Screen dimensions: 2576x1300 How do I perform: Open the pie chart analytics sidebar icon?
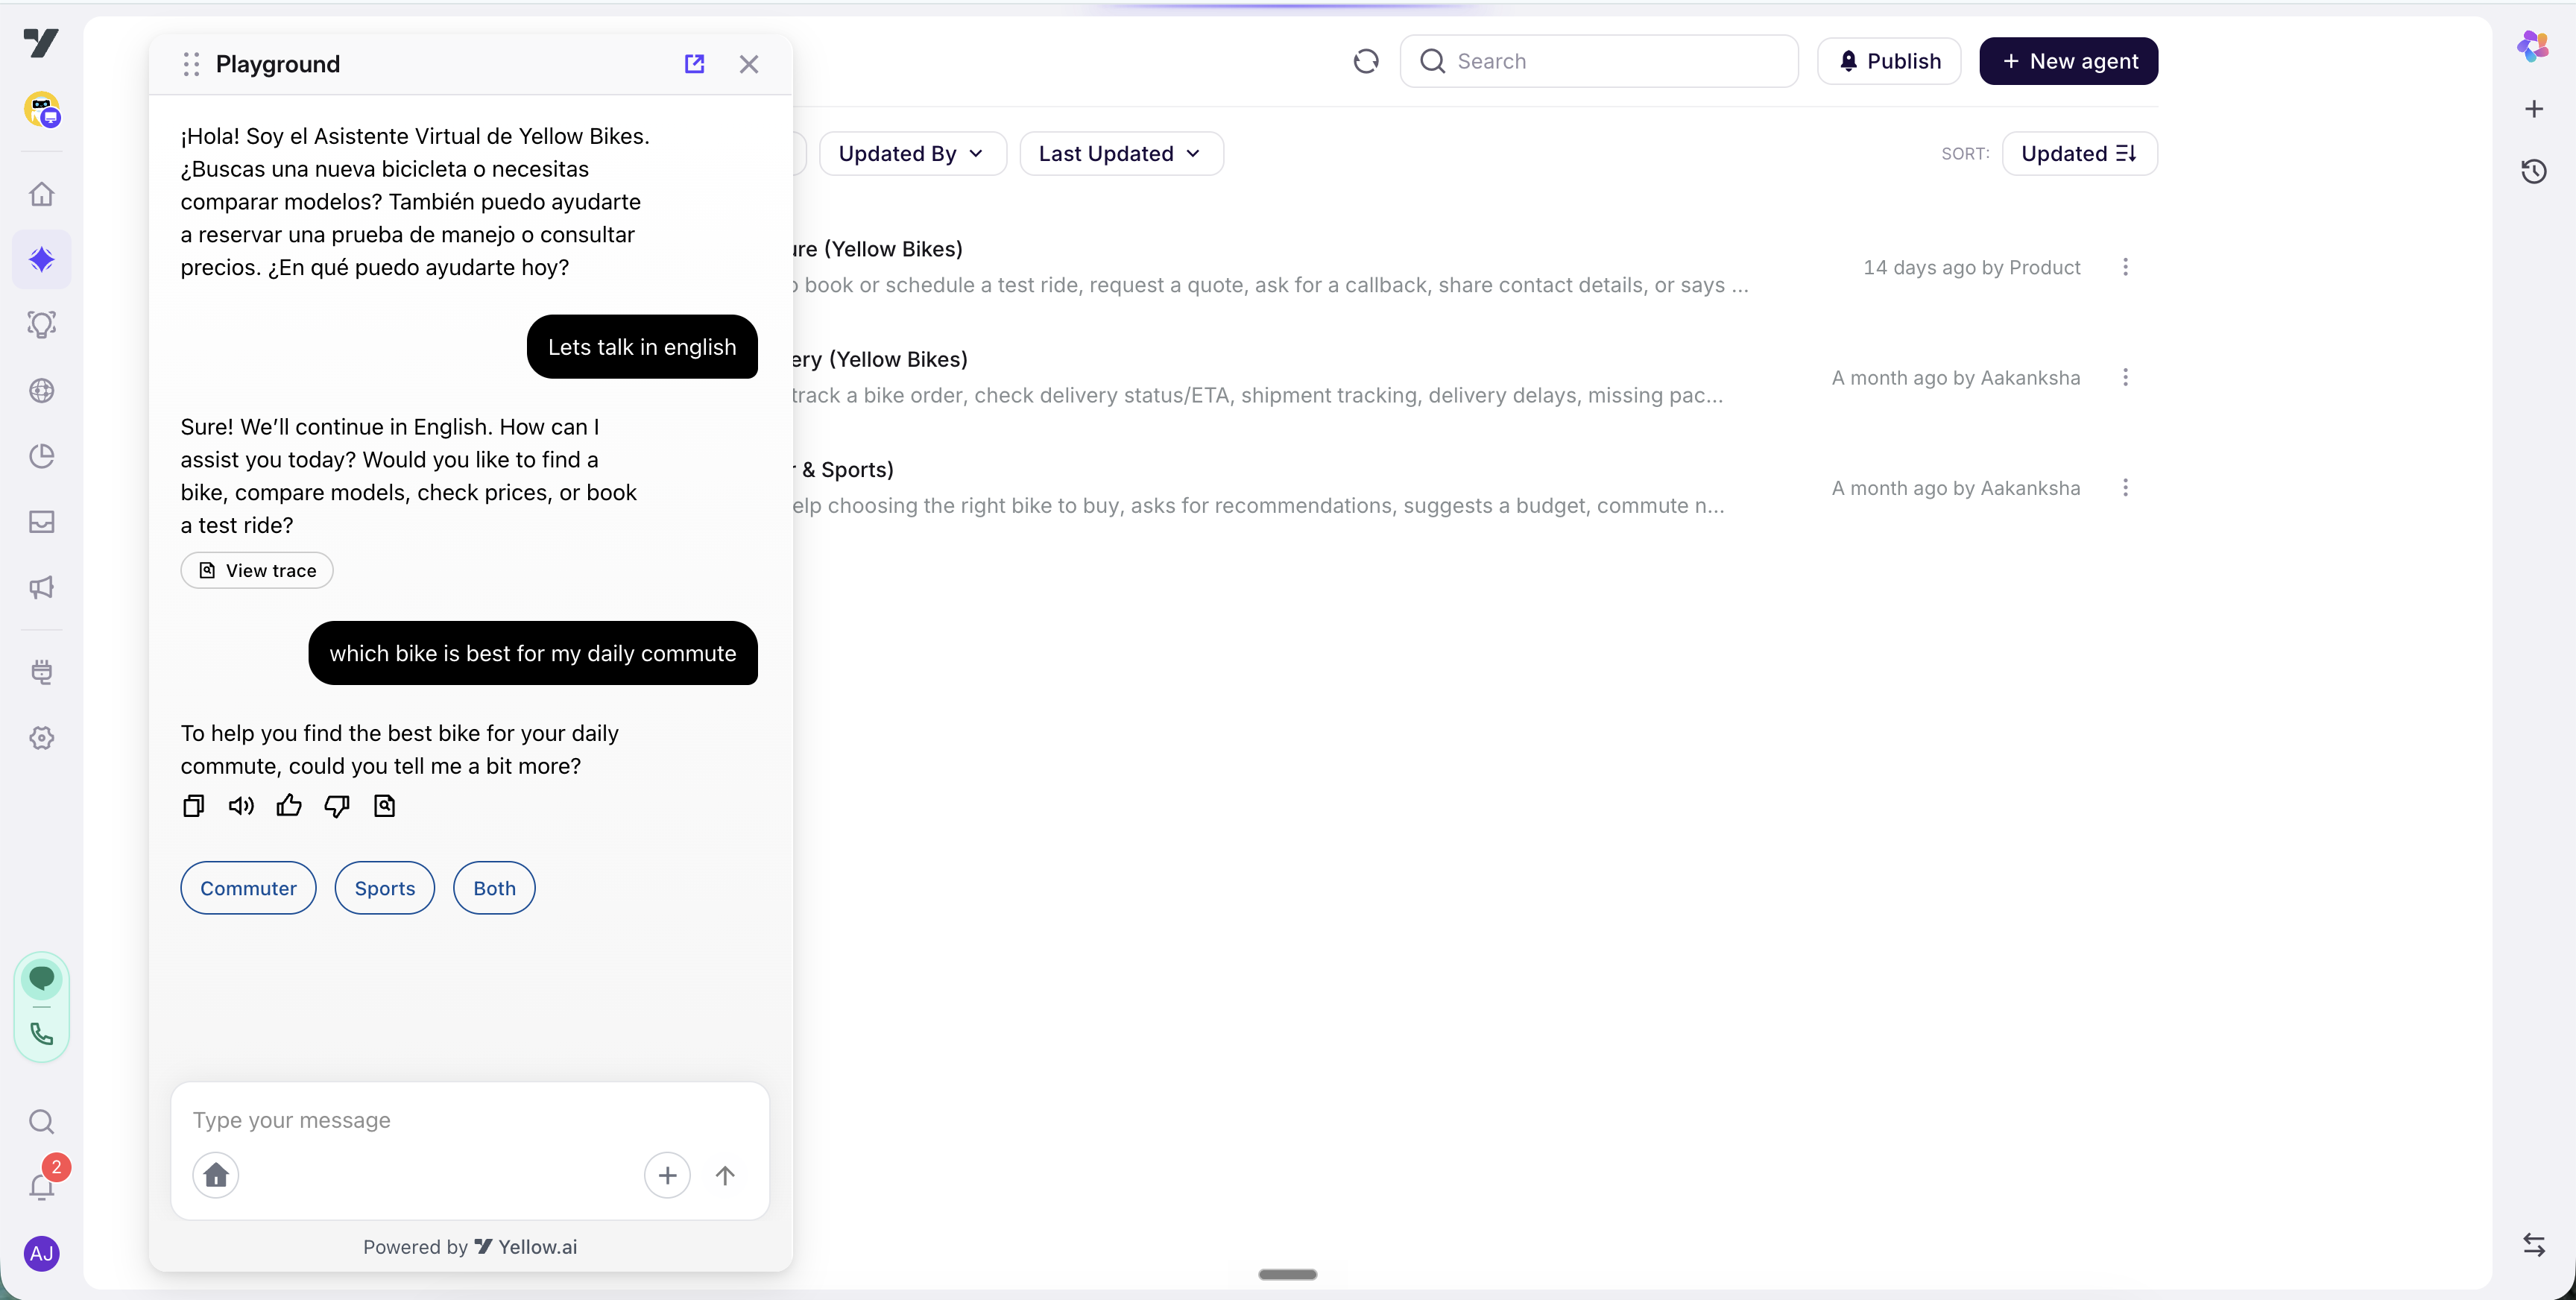coord(42,456)
